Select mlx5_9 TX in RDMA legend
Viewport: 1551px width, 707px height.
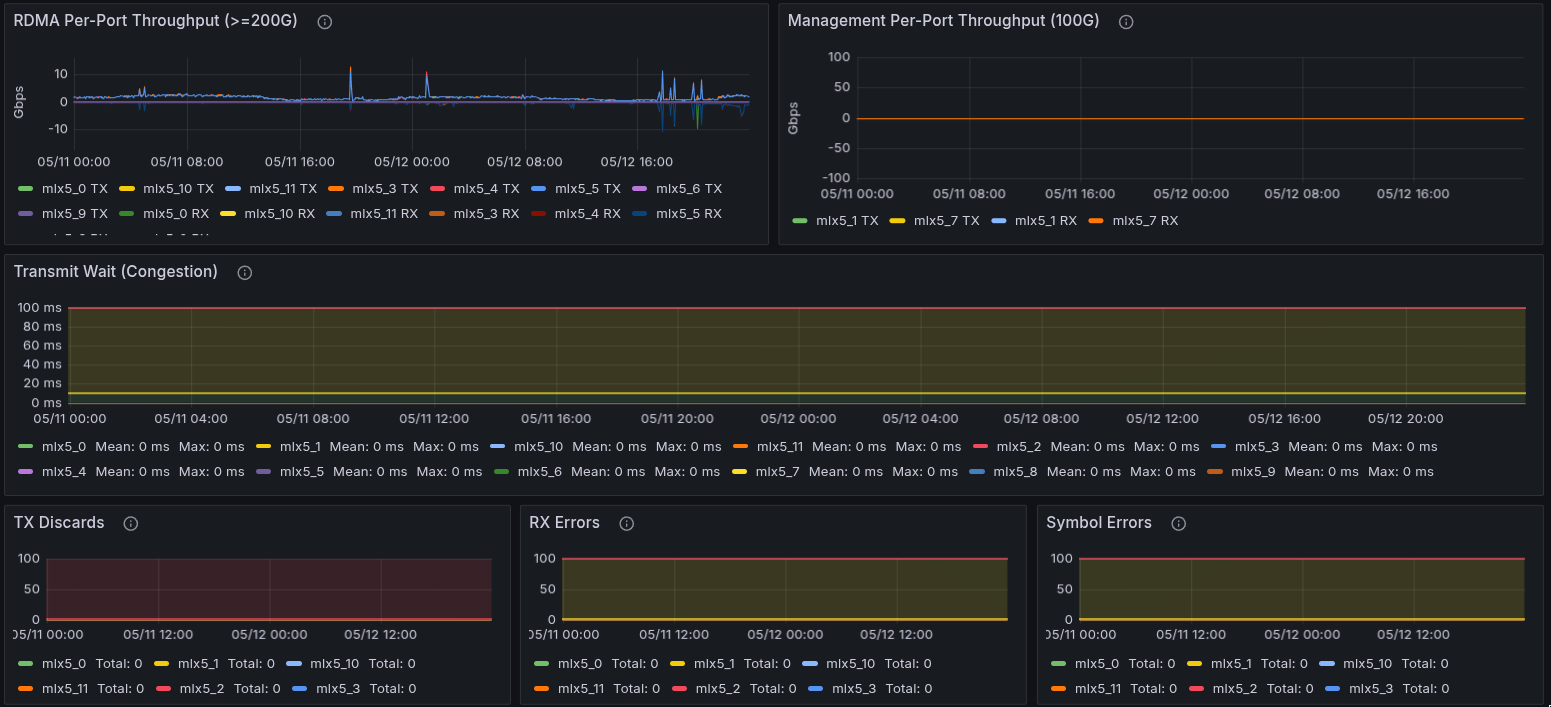[76, 213]
